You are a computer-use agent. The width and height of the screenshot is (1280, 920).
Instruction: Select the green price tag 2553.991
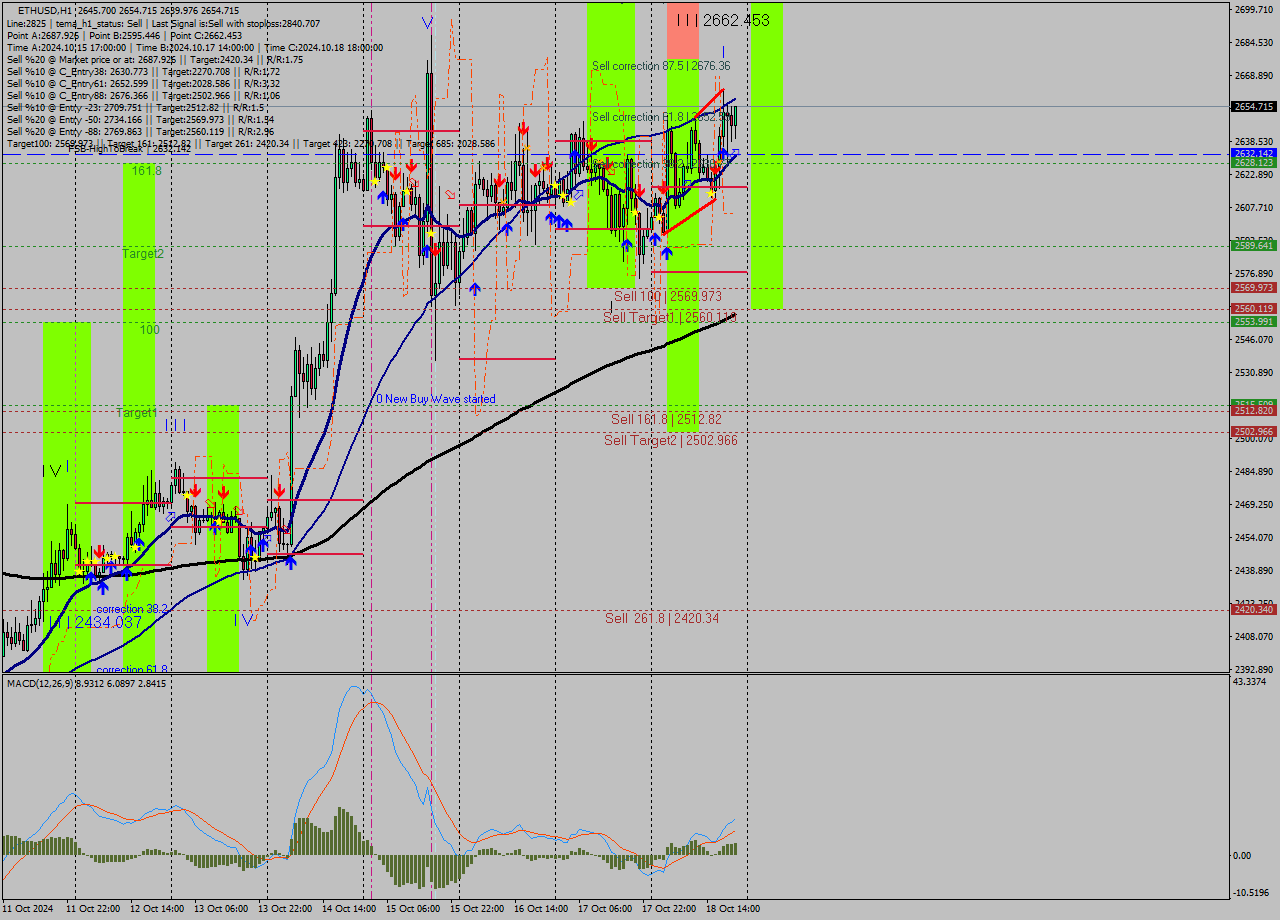pyautogui.click(x=1253, y=322)
